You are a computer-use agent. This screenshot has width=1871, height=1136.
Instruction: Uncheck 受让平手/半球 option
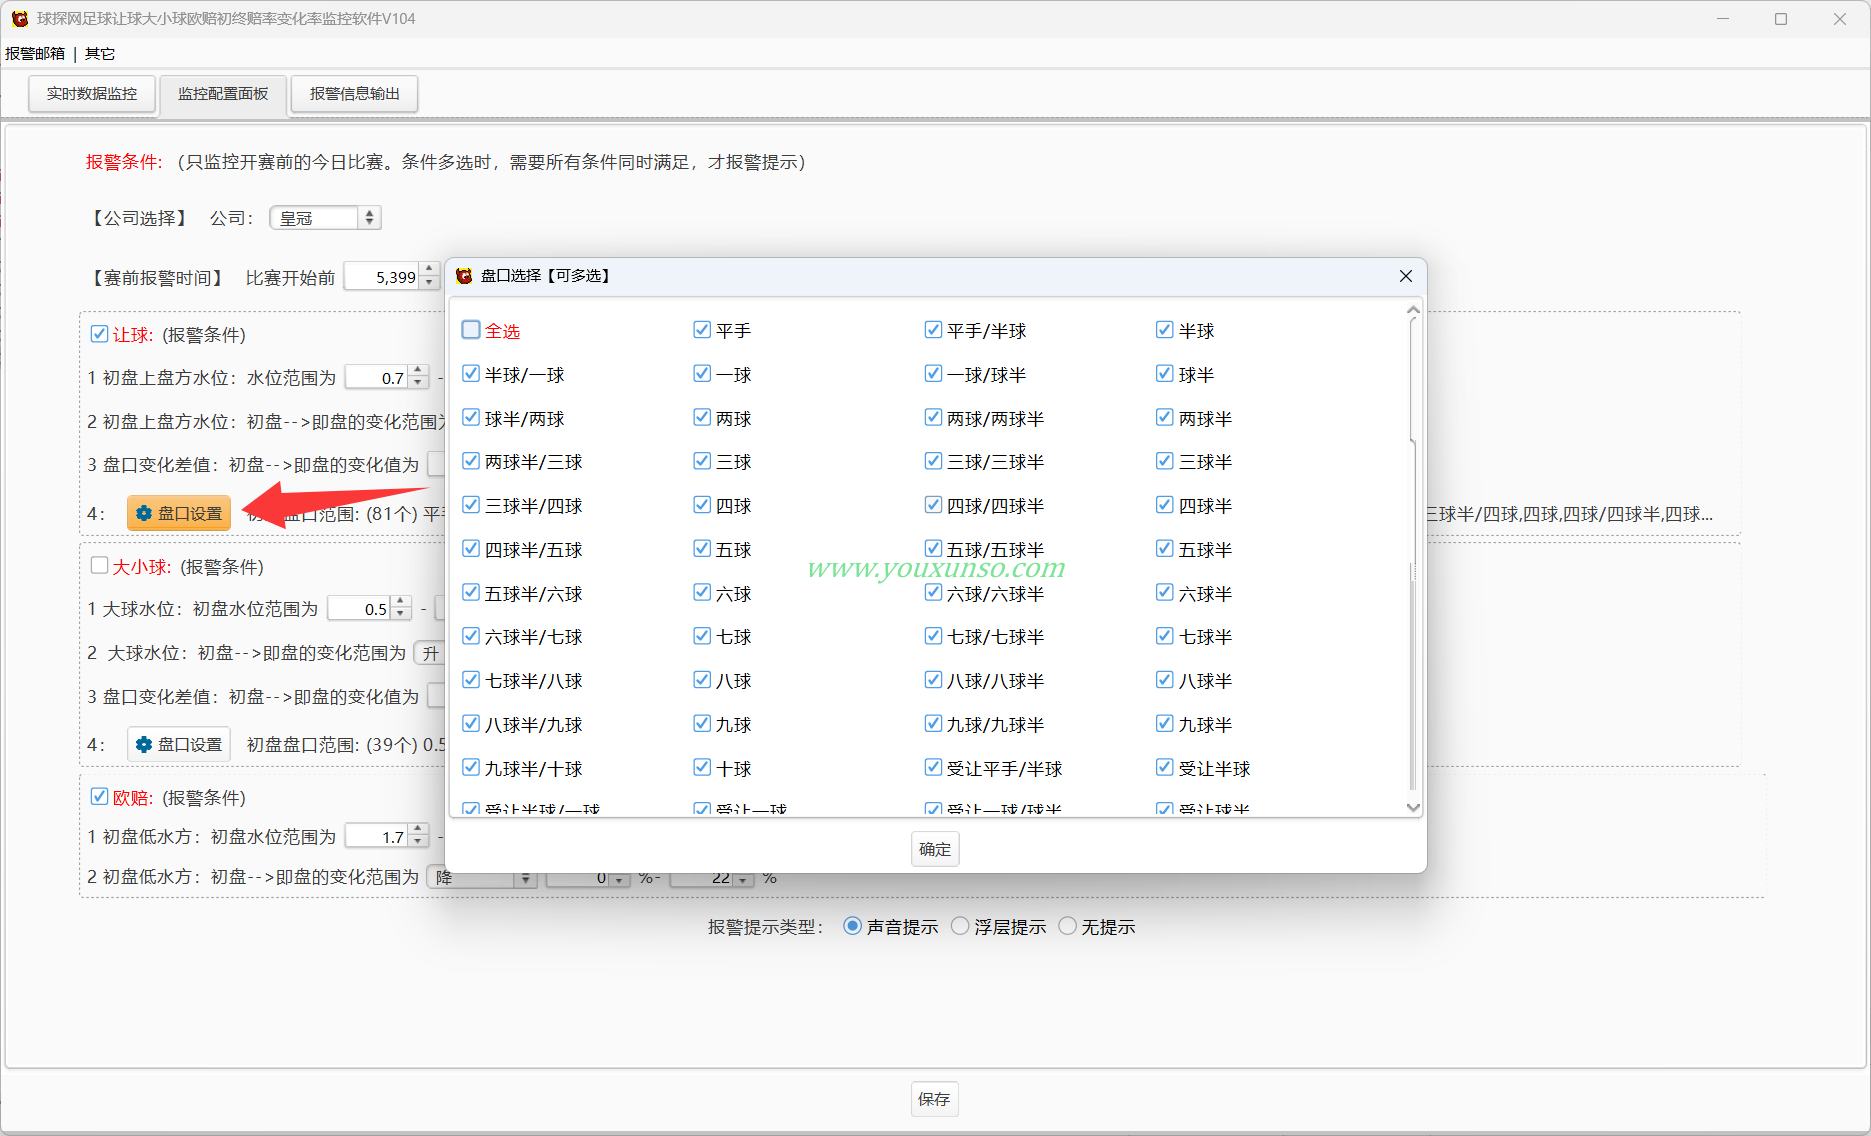[933, 768]
